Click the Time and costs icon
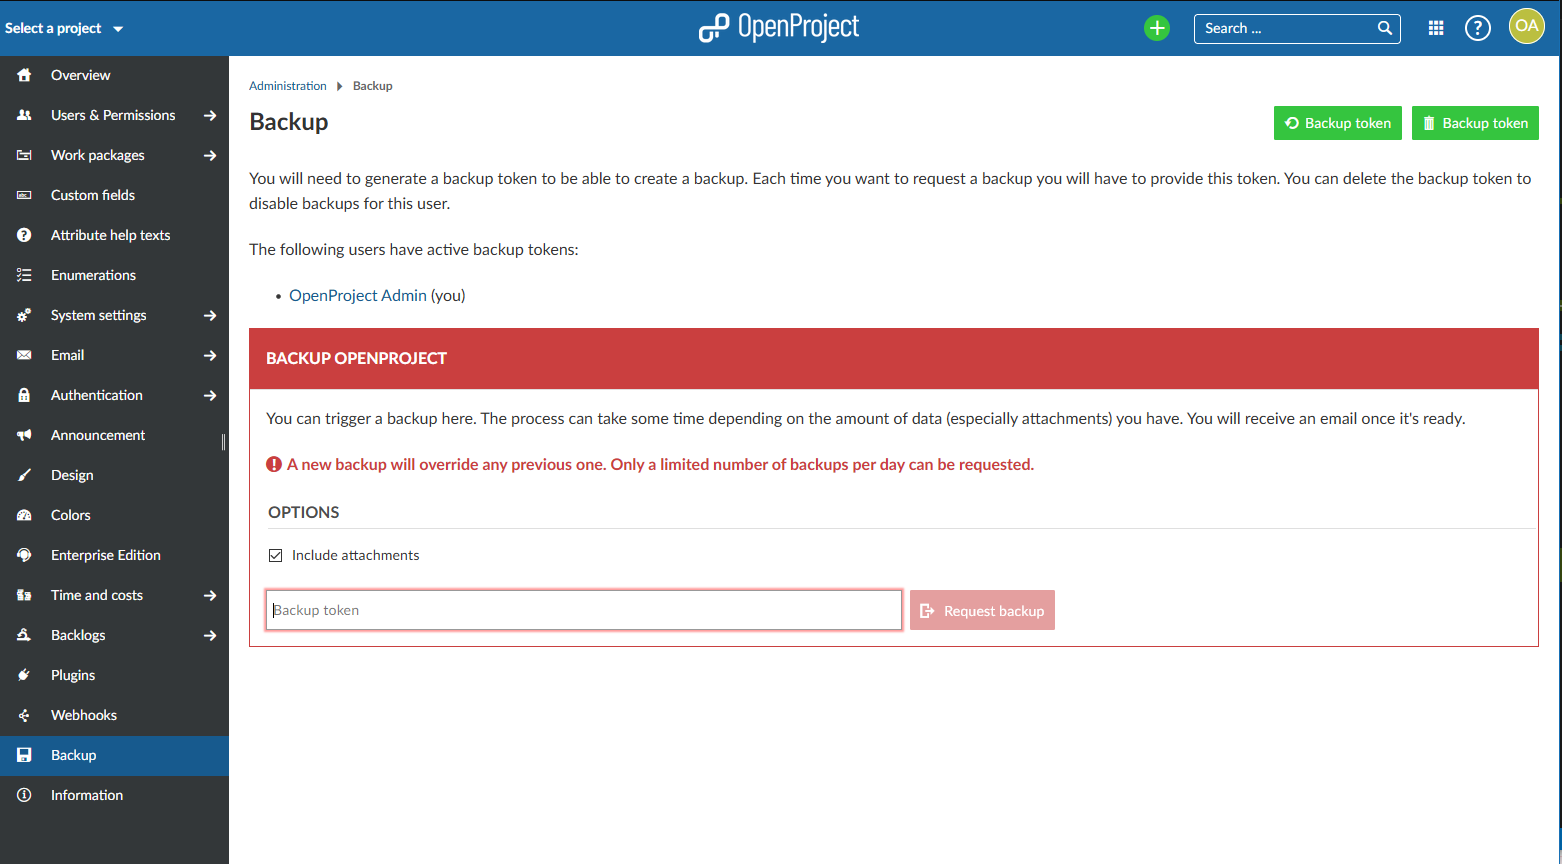Screen dimensions: 1562x864 coord(24,595)
